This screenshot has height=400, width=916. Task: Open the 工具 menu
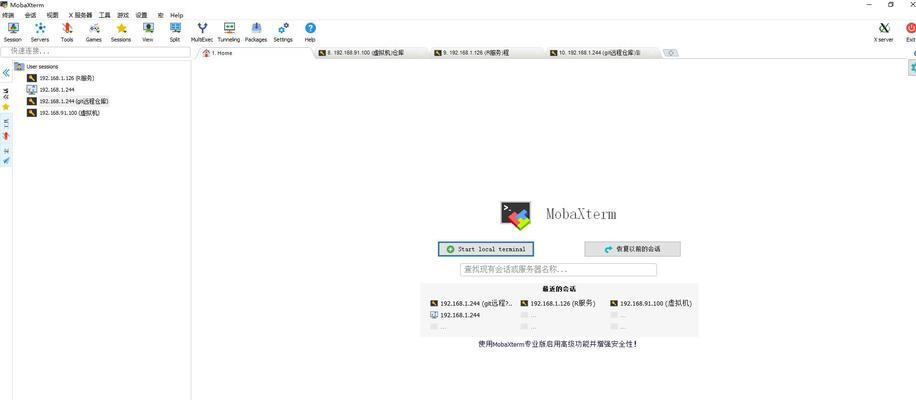coord(104,15)
